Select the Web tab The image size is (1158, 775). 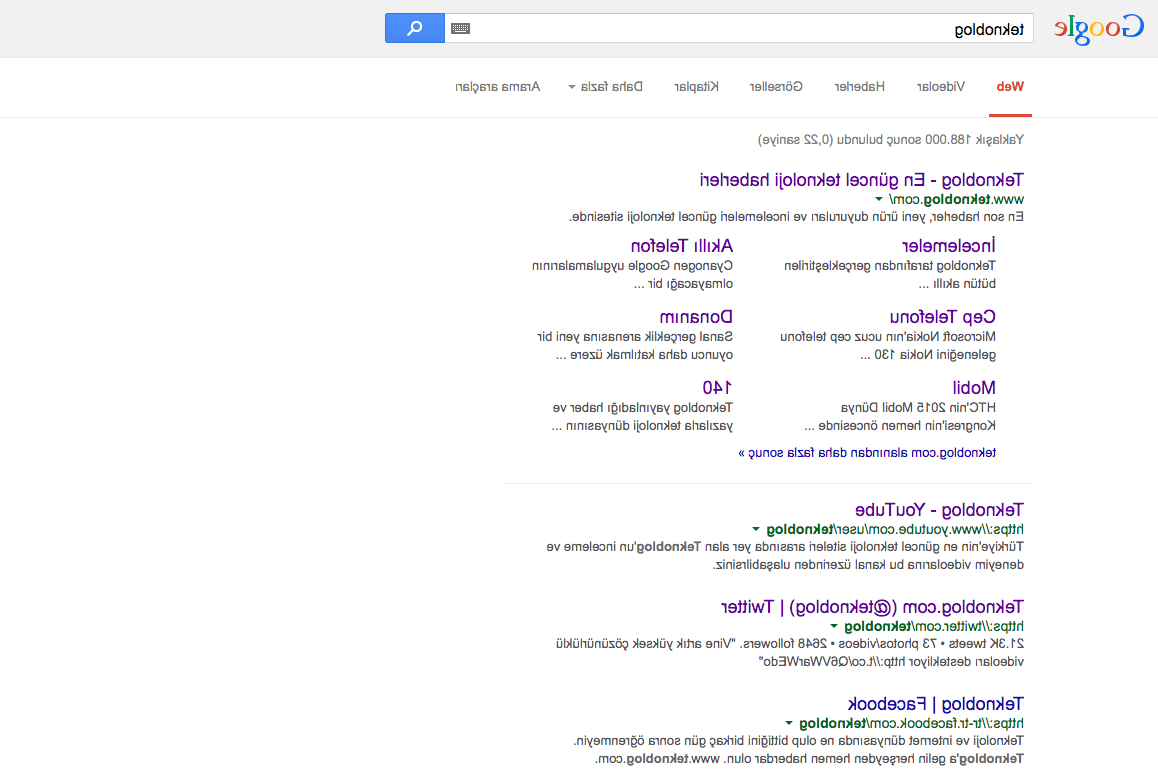1010,86
